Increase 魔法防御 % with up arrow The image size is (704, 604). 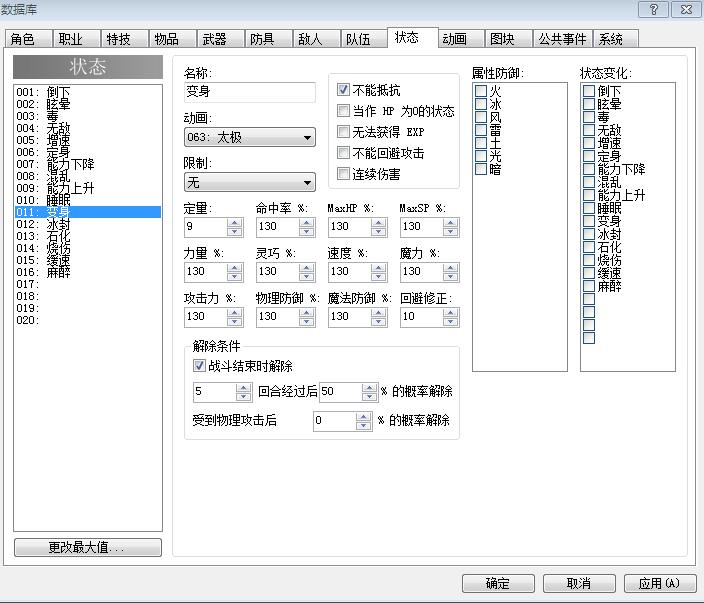[x=378, y=312]
